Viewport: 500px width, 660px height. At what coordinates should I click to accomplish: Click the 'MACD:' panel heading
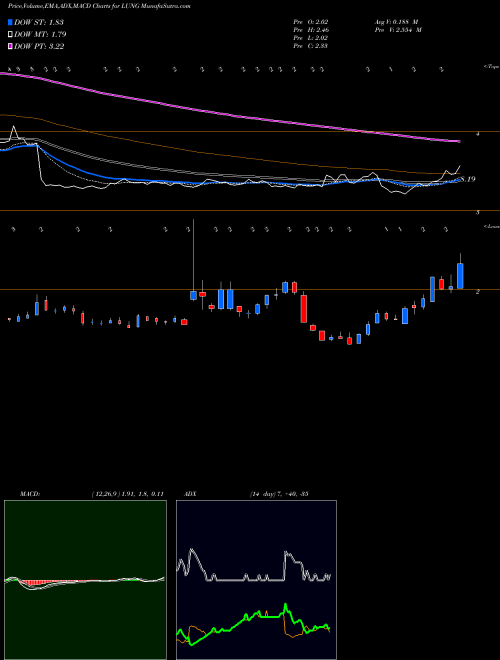click(30, 494)
